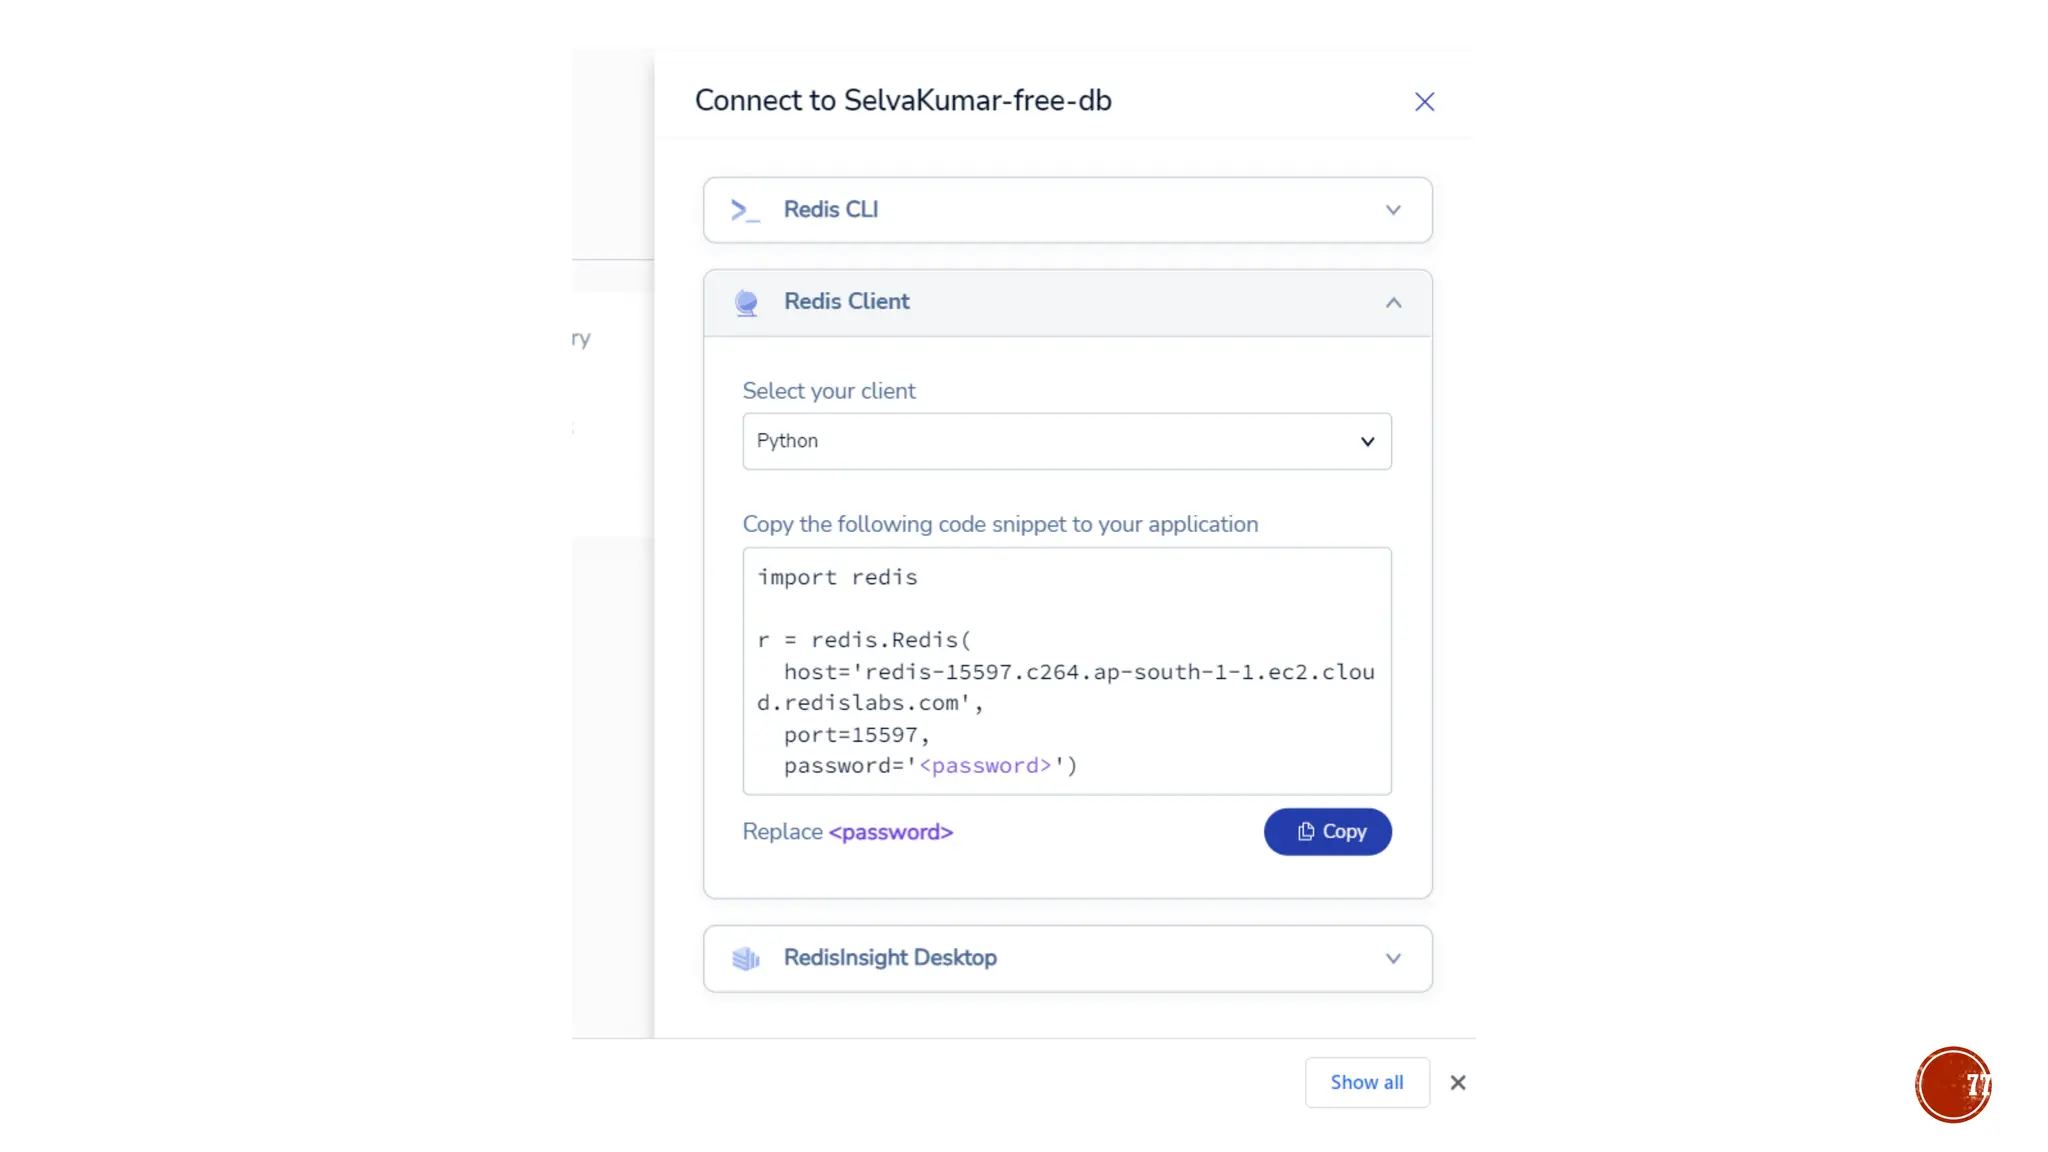This screenshot has width=2048, height=1152.
Task: Click the Redis CLI header label
Action: 830,210
